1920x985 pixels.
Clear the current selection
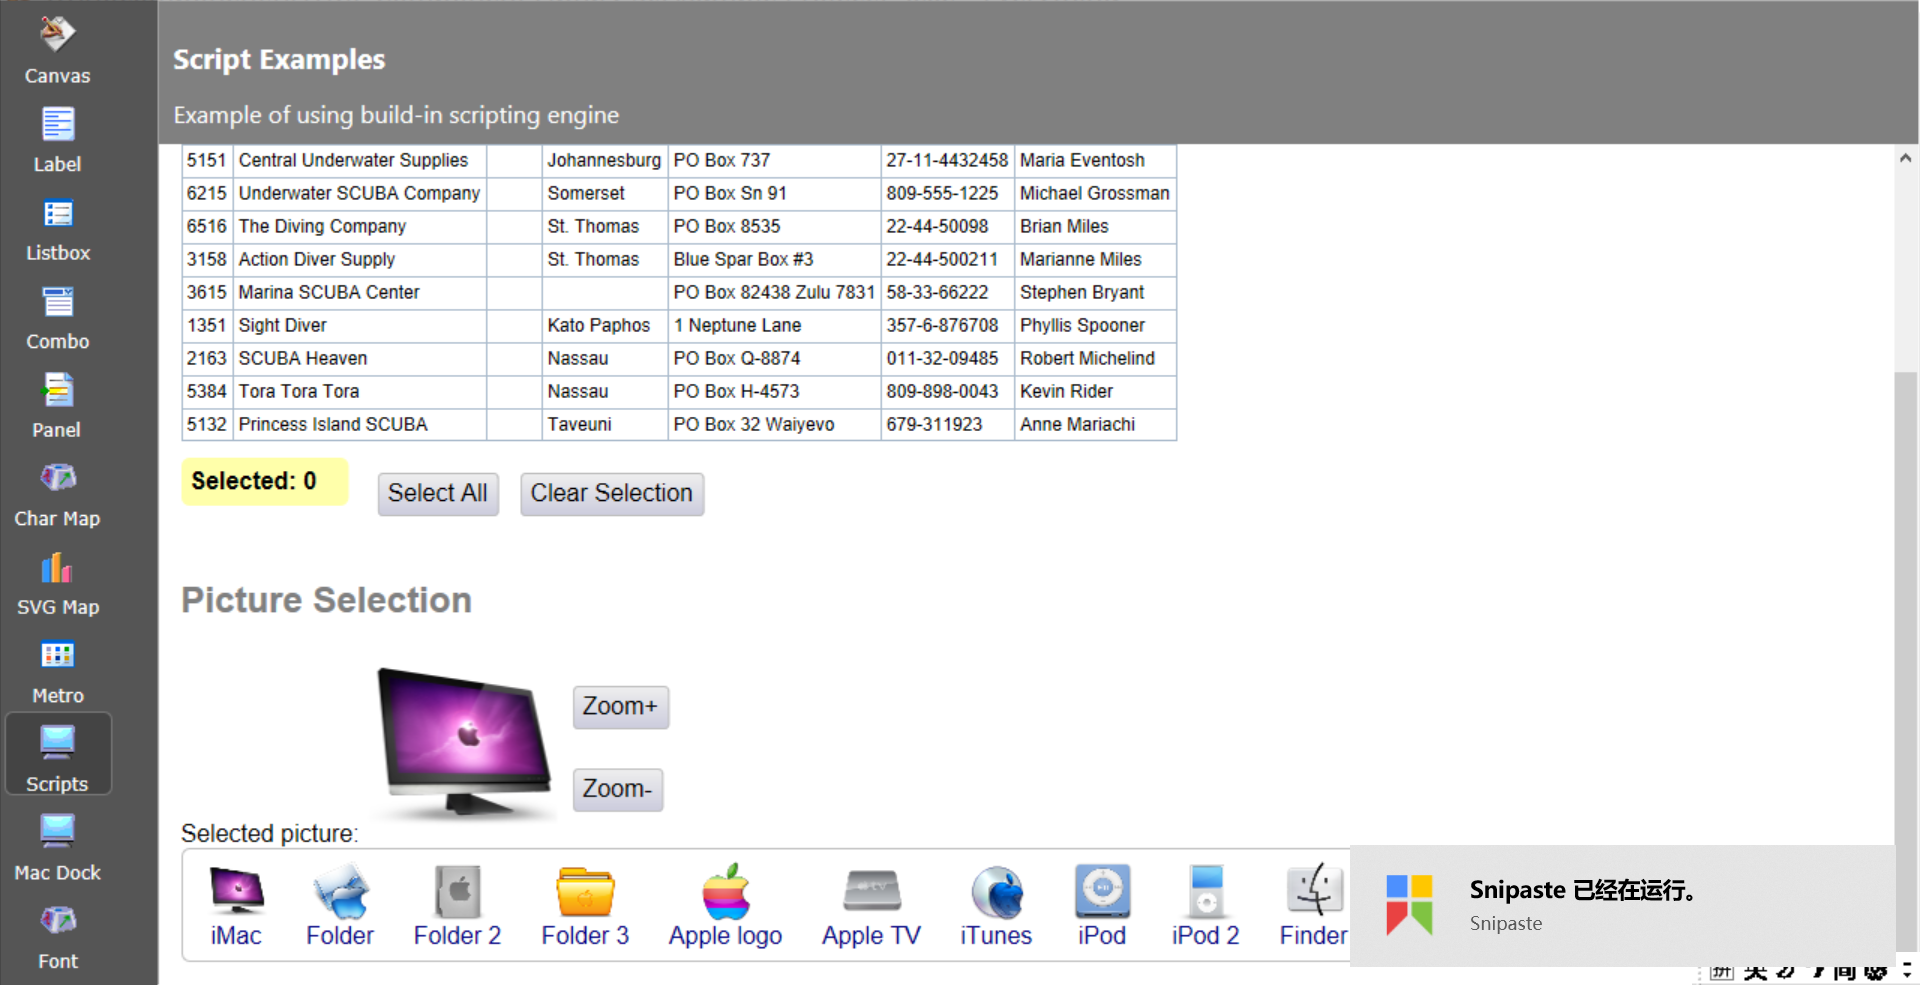[611, 493]
